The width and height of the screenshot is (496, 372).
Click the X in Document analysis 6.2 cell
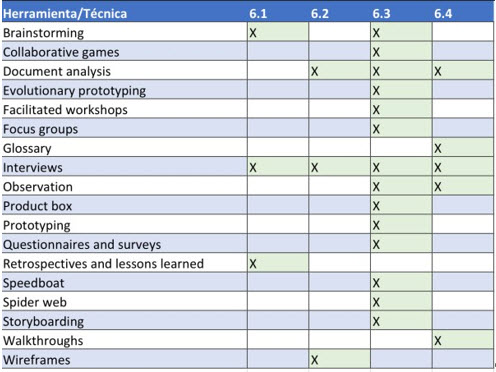[x=314, y=71]
